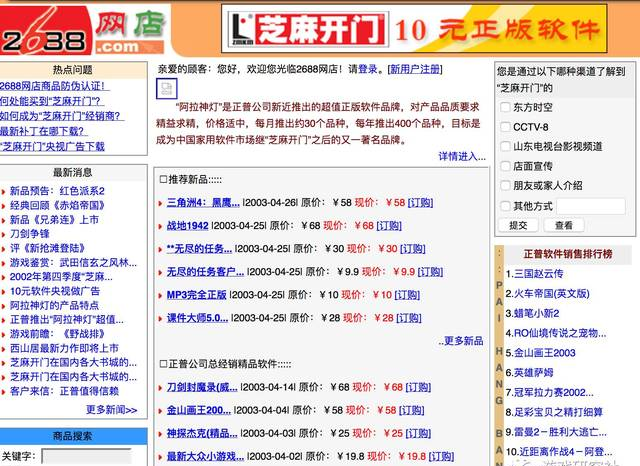Open news item 西山居最新力作即将上市
The image size is (640, 466).
64,348
